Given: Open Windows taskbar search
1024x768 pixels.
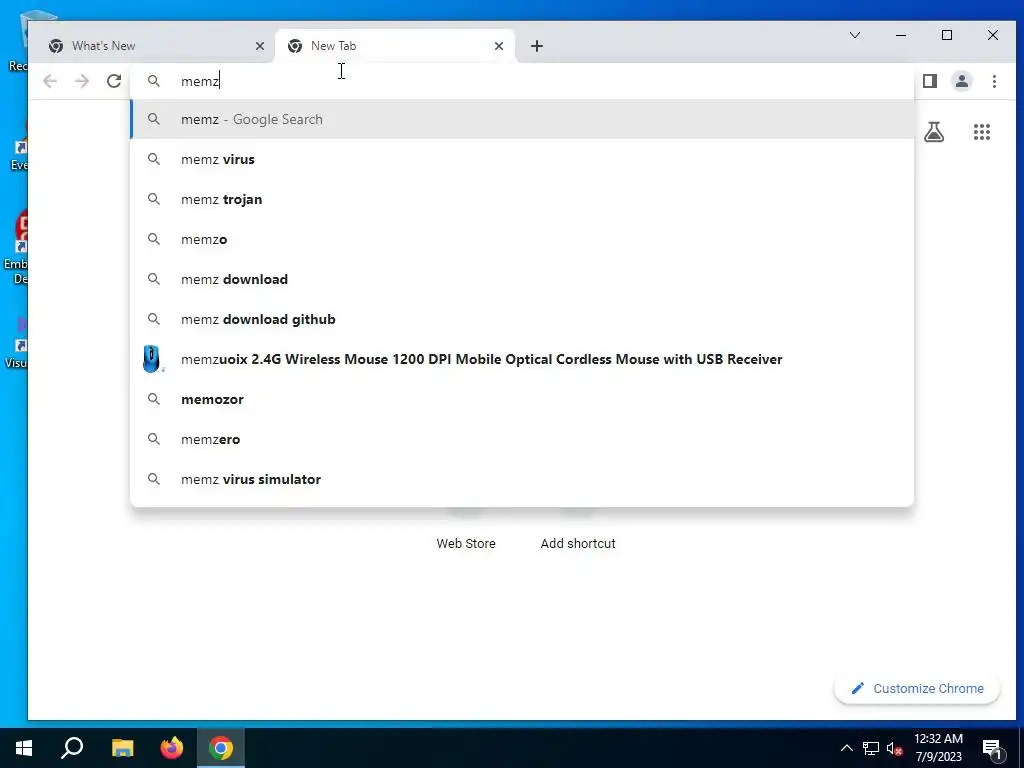Looking at the screenshot, I should pyautogui.click(x=72, y=748).
